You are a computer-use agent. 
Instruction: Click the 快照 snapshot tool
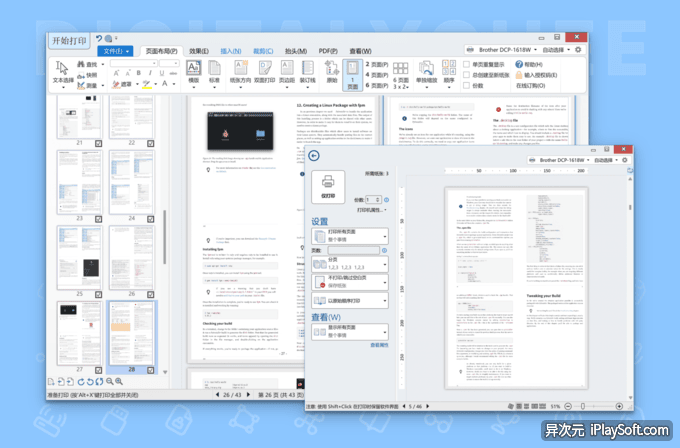[x=88, y=75]
